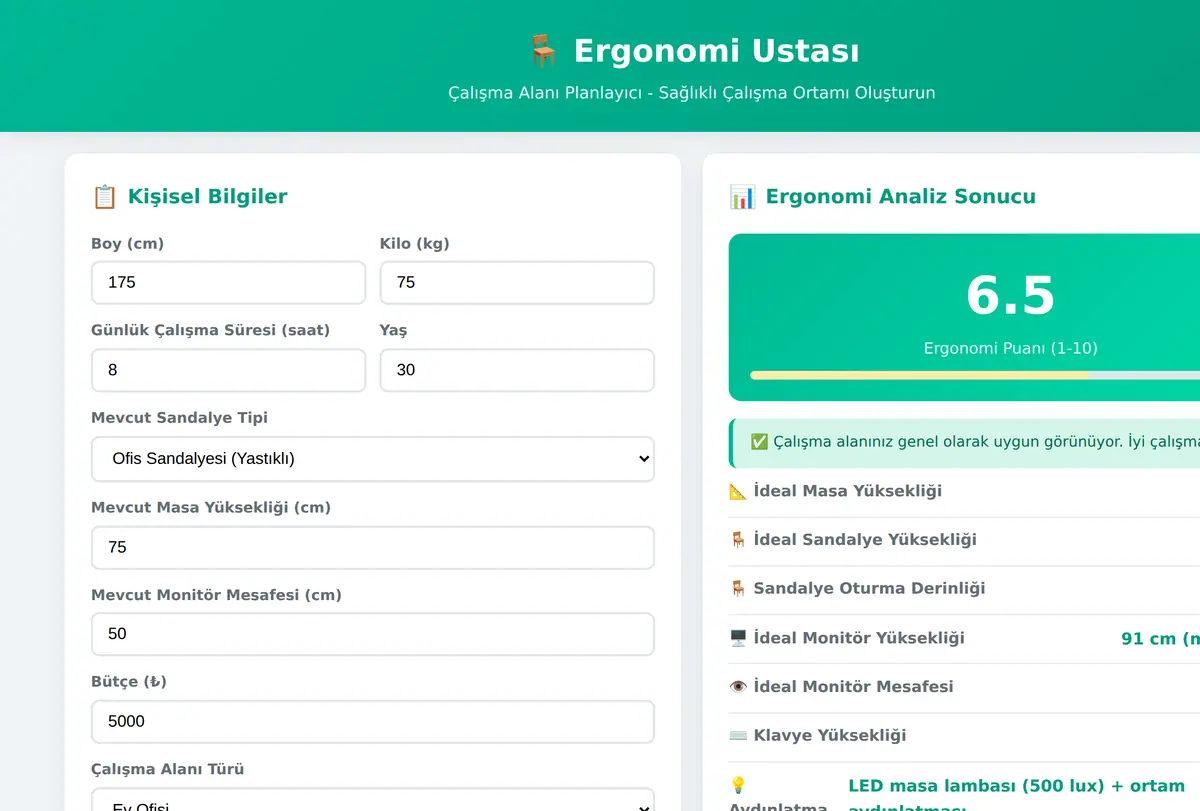Image resolution: width=1200 pixels, height=811 pixels.
Task: Click the bar chart icon beside Ergonomi Analiz Sonucu
Action: coord(743,196)
